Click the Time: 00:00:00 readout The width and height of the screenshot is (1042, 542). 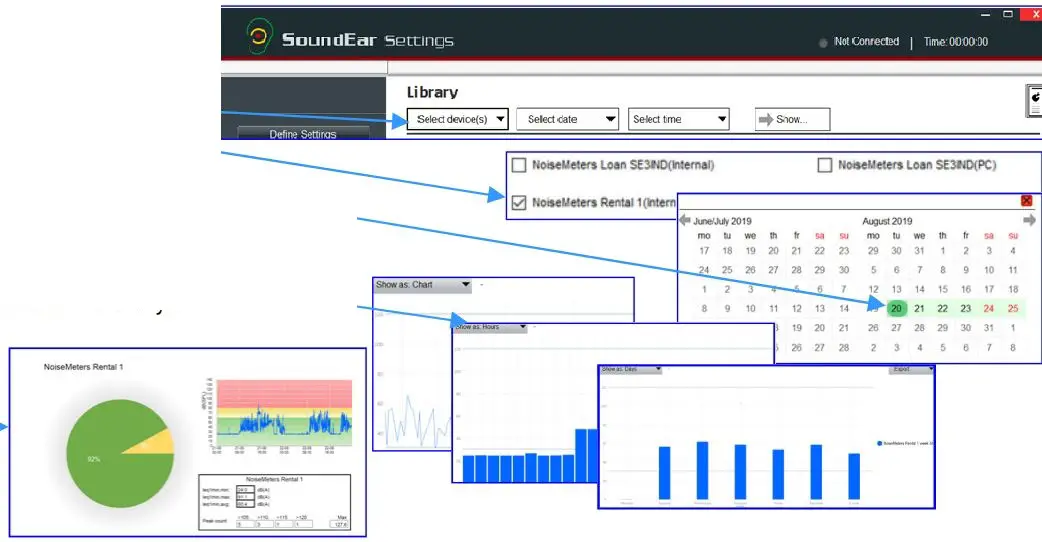956,42
